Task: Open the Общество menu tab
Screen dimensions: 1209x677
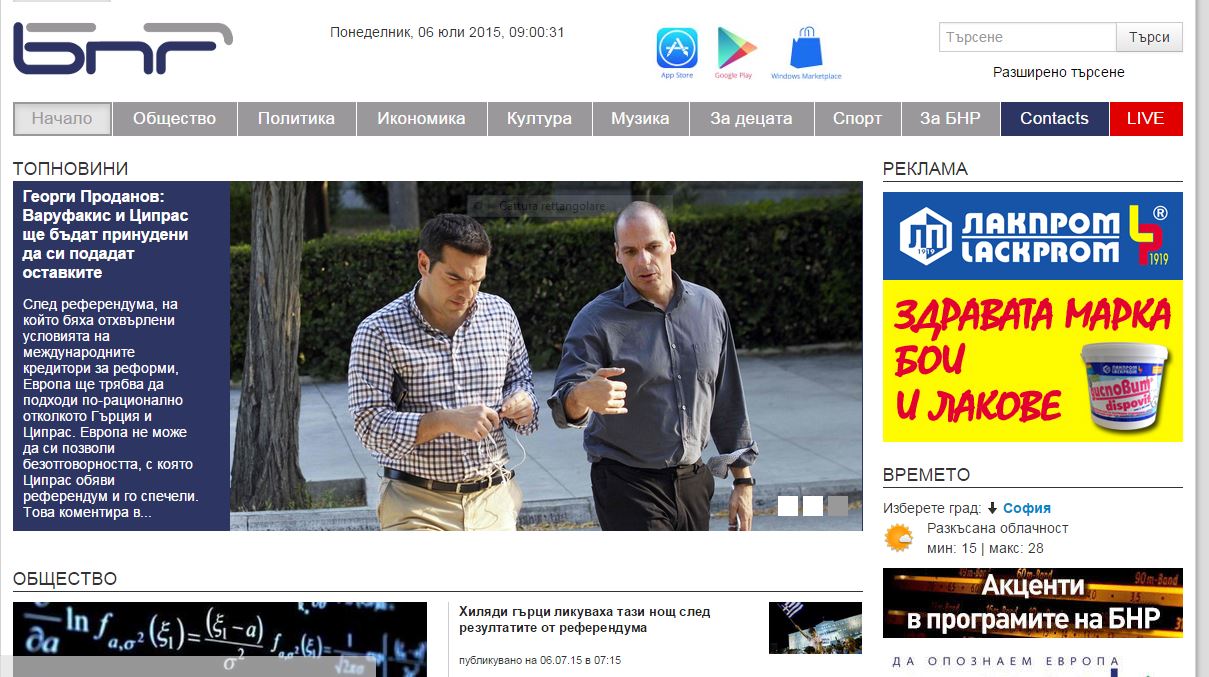Action: click(174, 118)
